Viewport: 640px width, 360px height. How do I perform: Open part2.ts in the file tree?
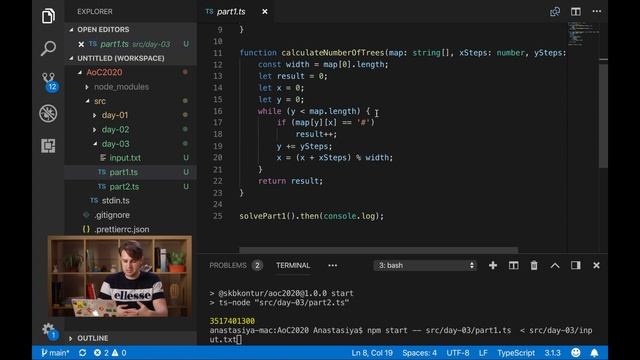(x=124, y=187)
